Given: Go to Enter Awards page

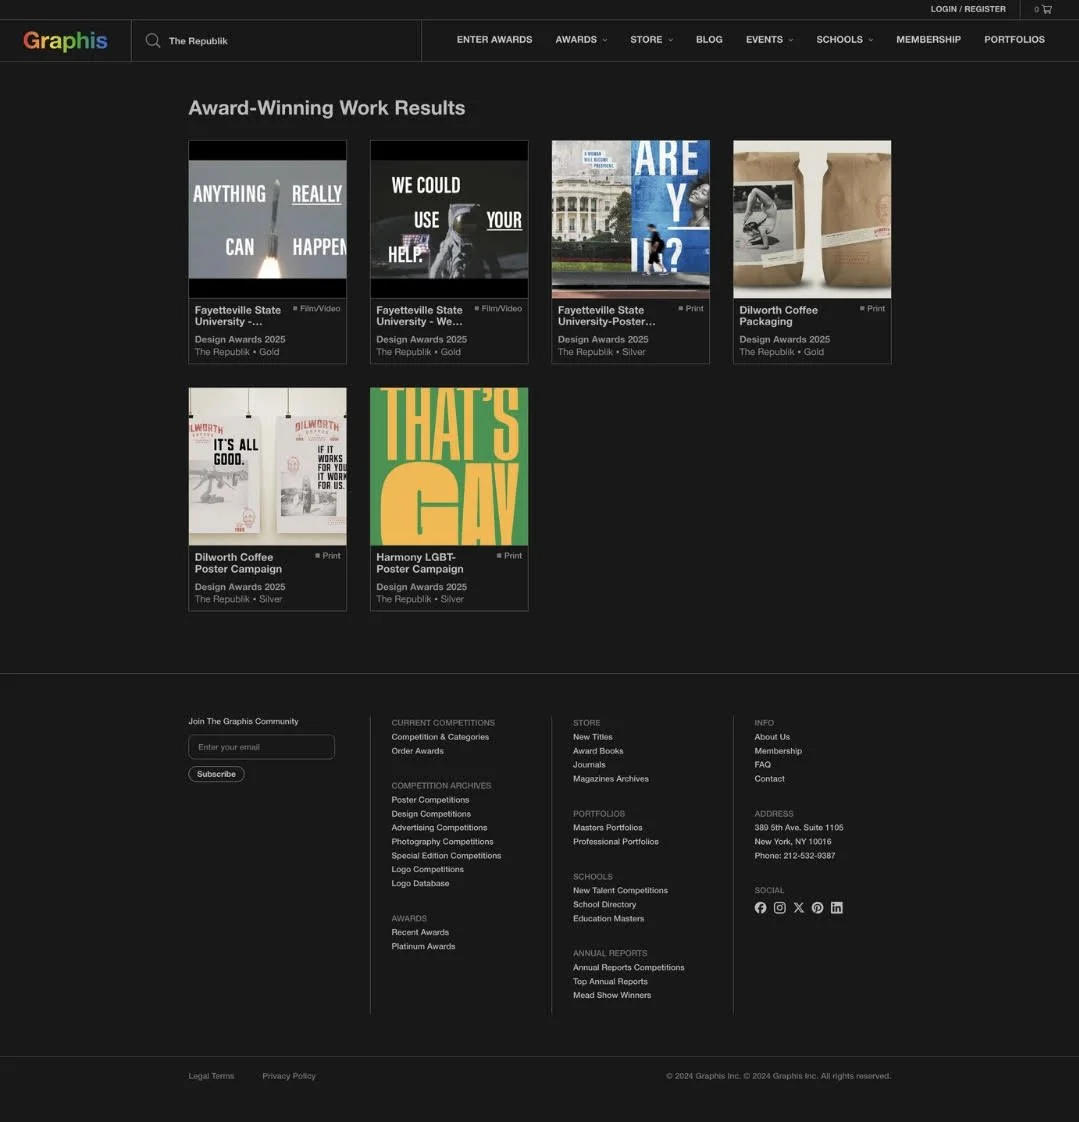Looking at the screenshot, I should click(x=494, y=39).
